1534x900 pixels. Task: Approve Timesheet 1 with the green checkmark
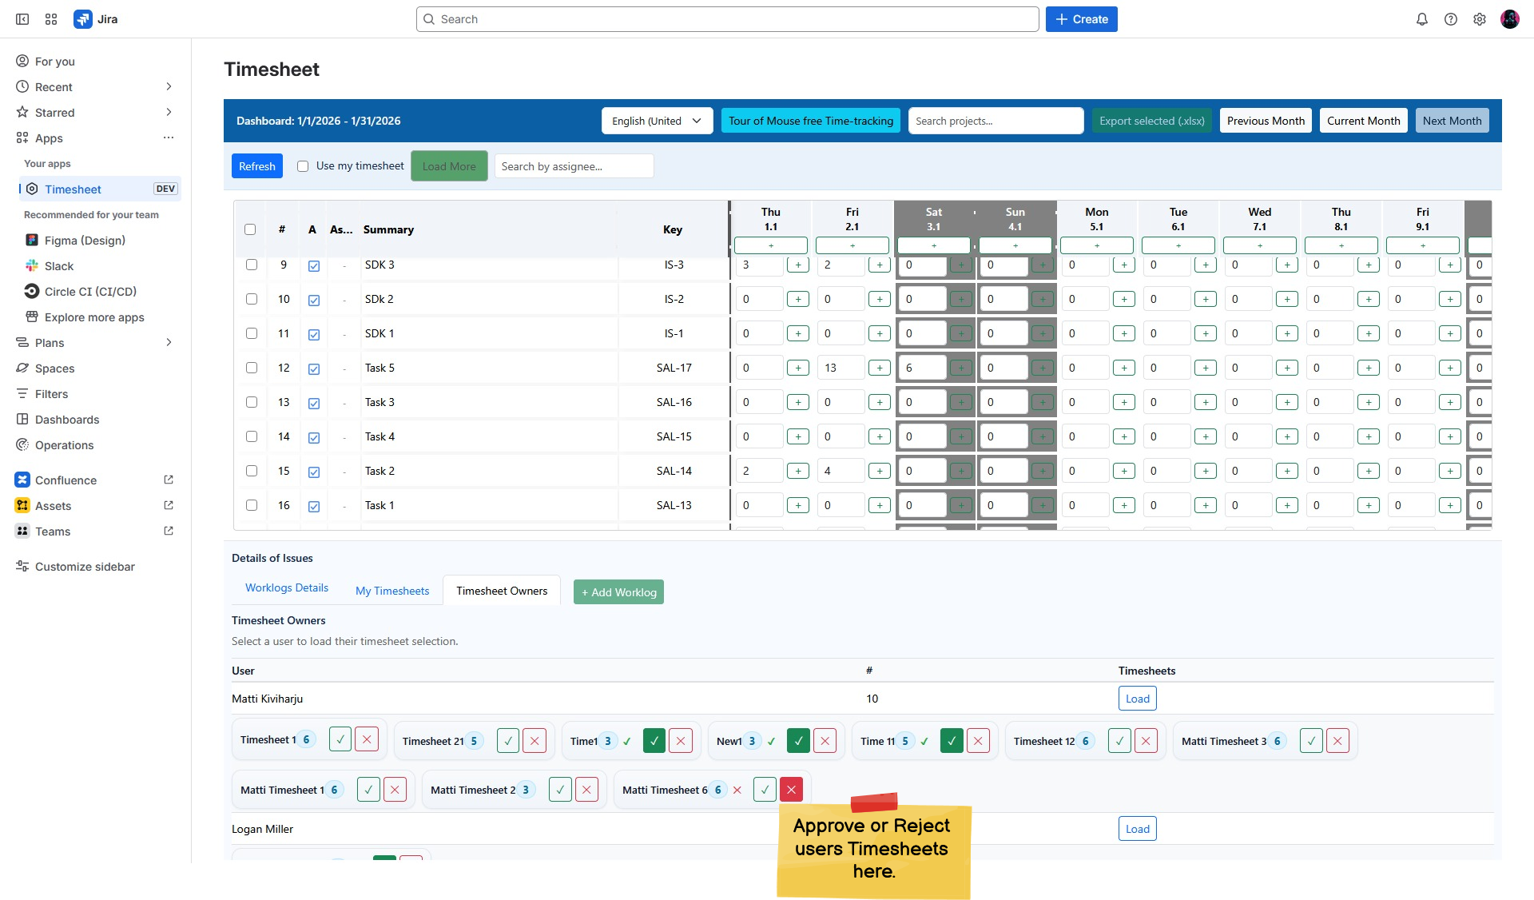coord(340,740)
